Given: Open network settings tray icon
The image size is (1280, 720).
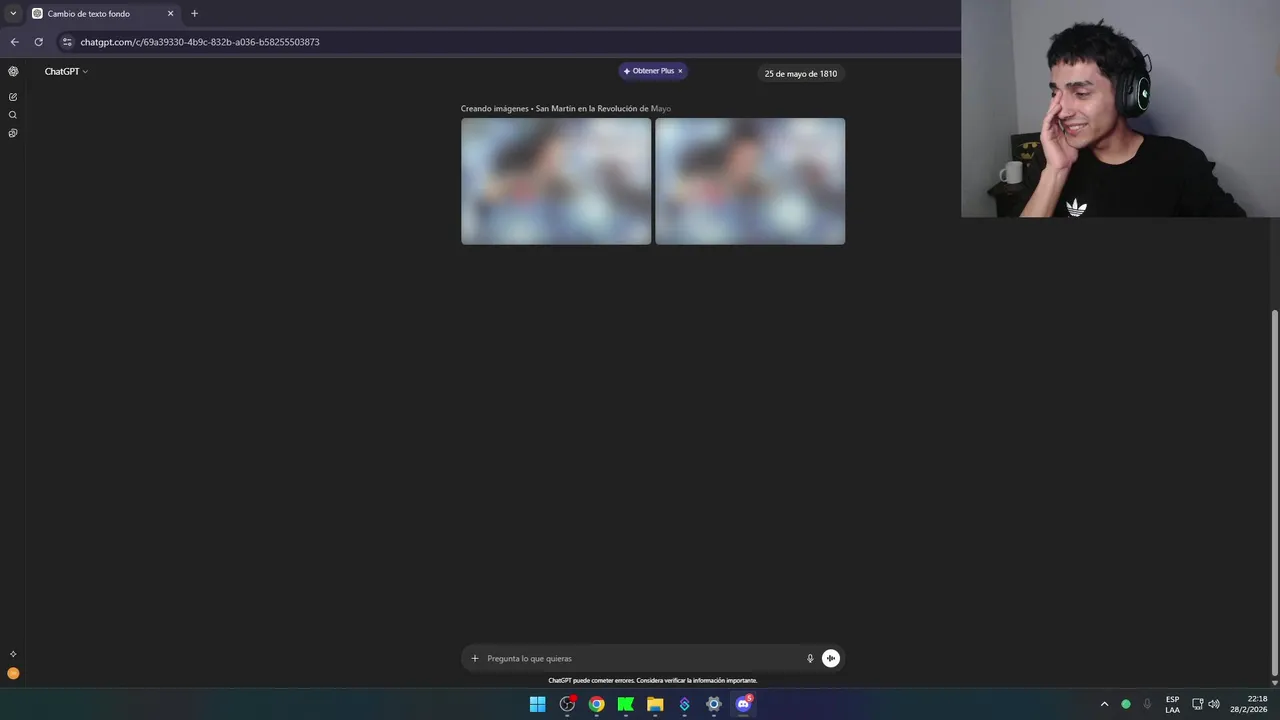Looking at the screenshot, I should click(1197, 704).
